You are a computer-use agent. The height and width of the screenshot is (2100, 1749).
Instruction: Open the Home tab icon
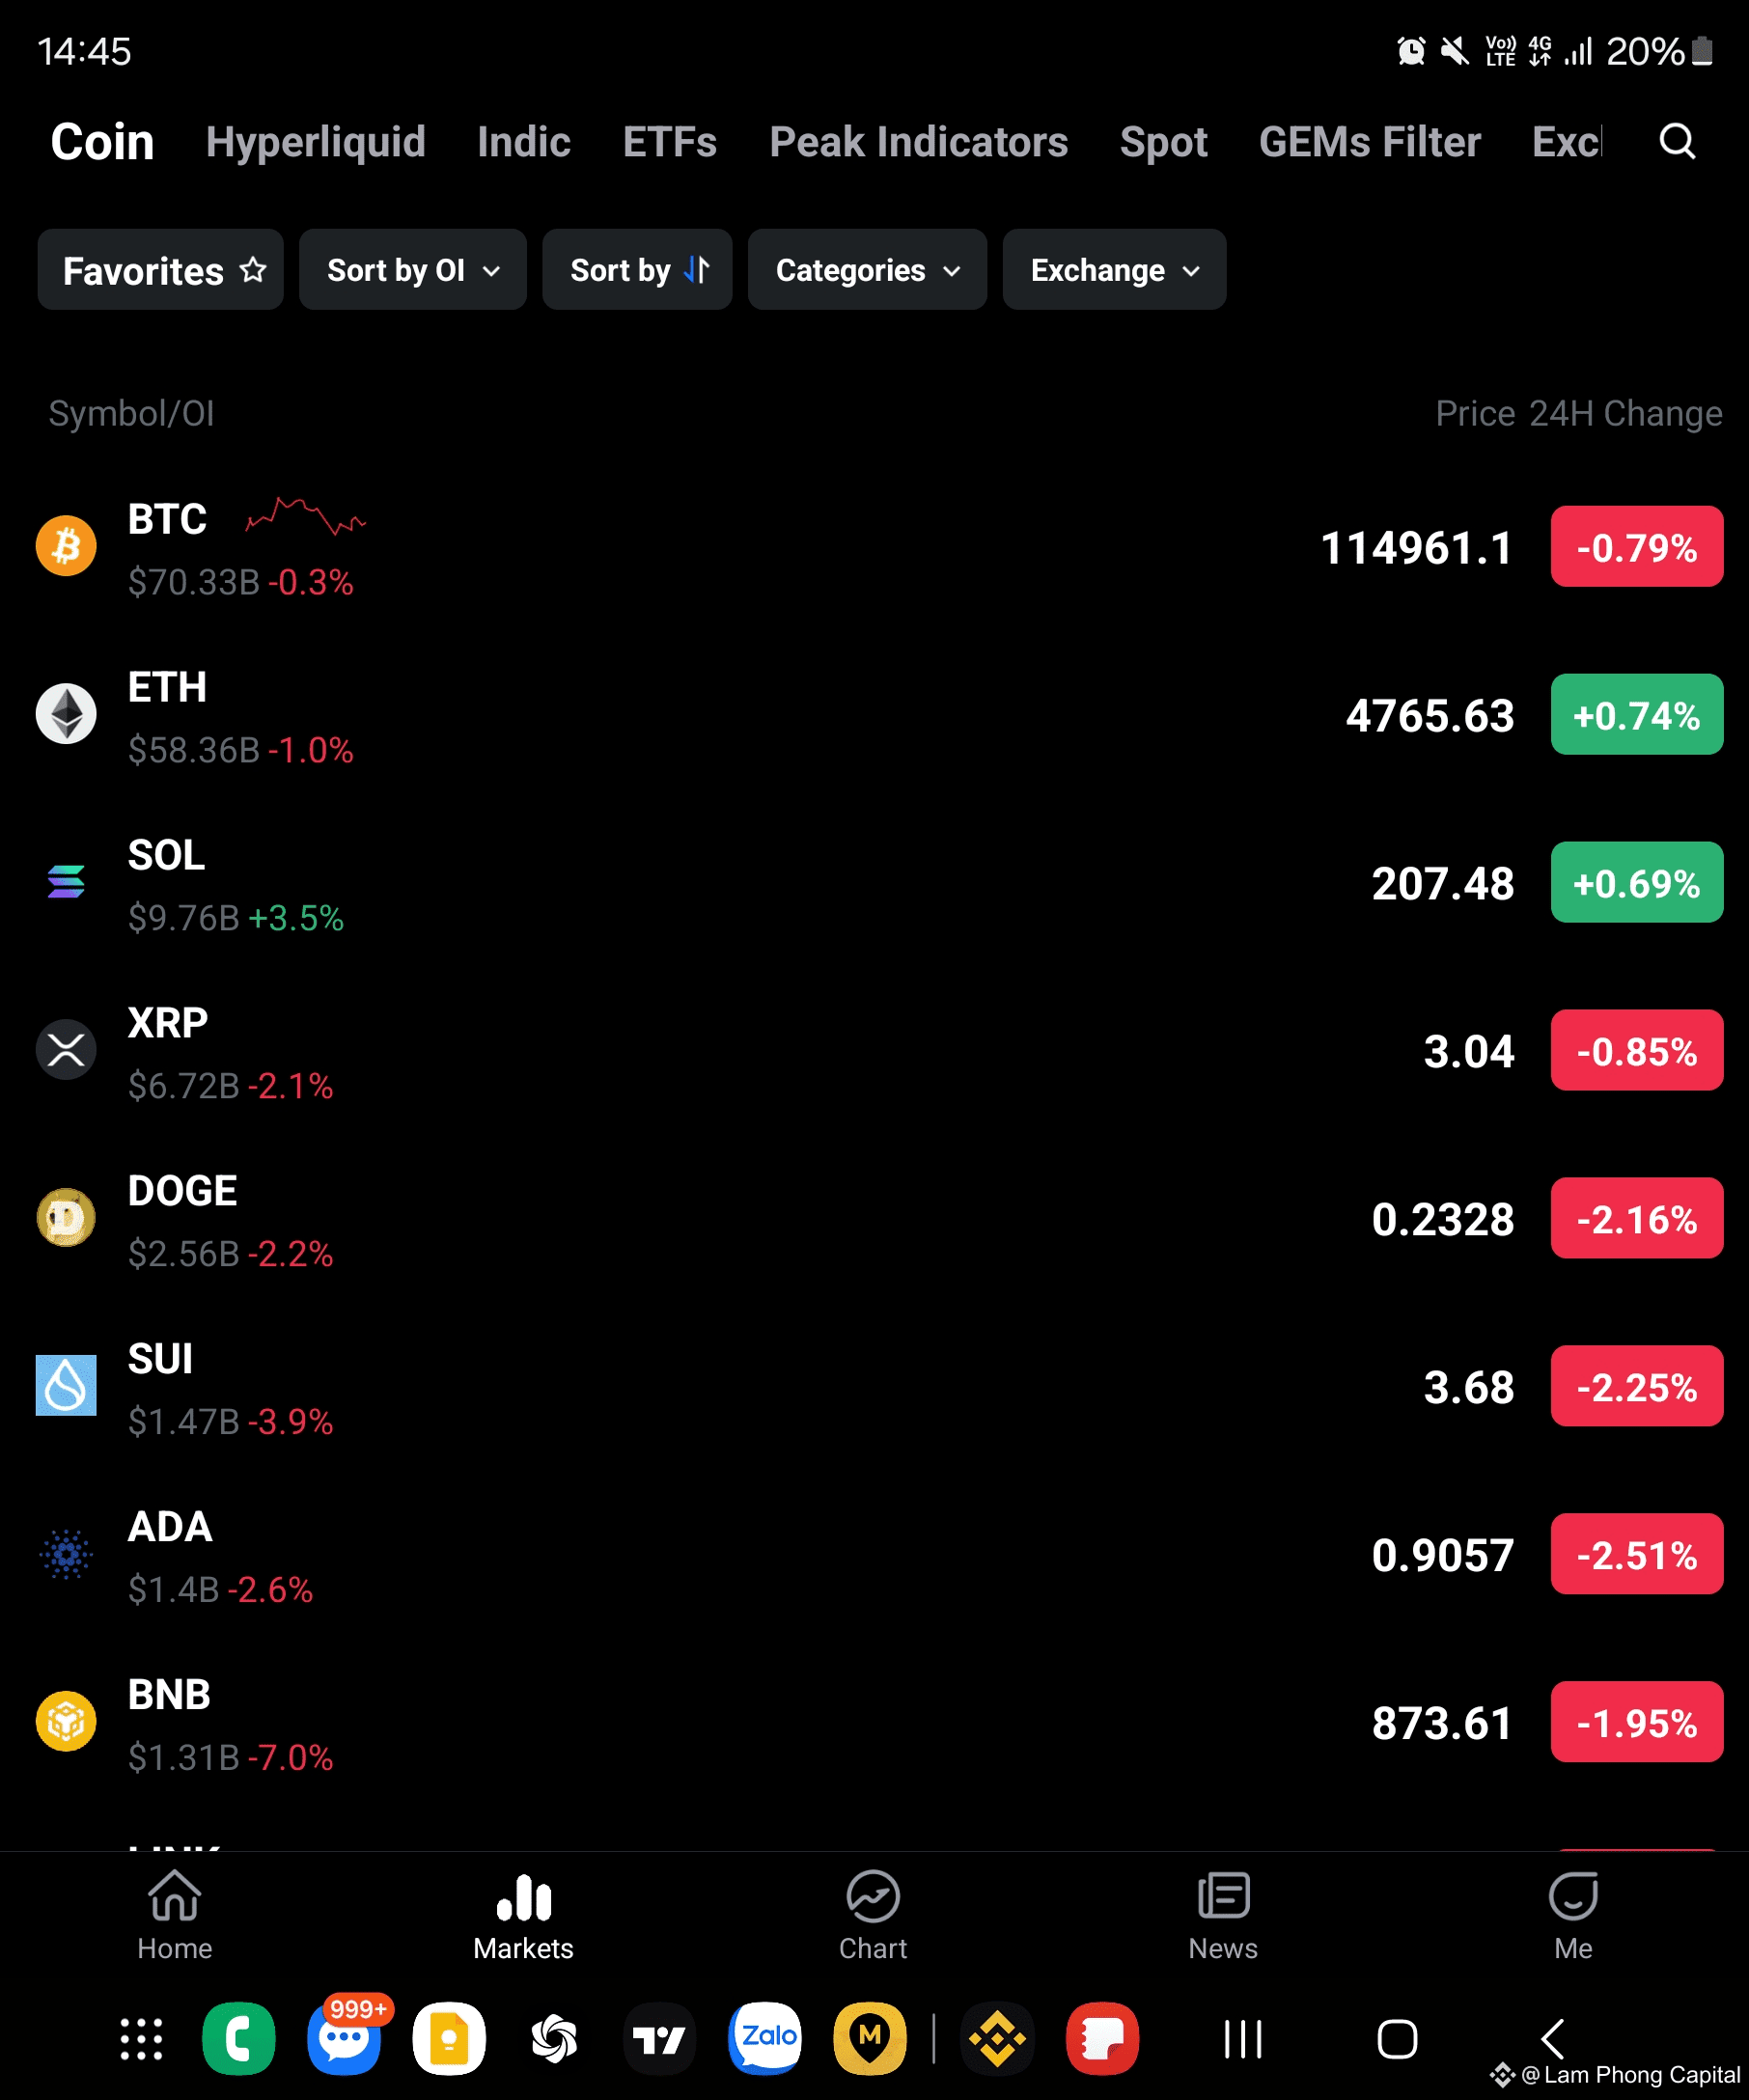(x=175, y=1896)
